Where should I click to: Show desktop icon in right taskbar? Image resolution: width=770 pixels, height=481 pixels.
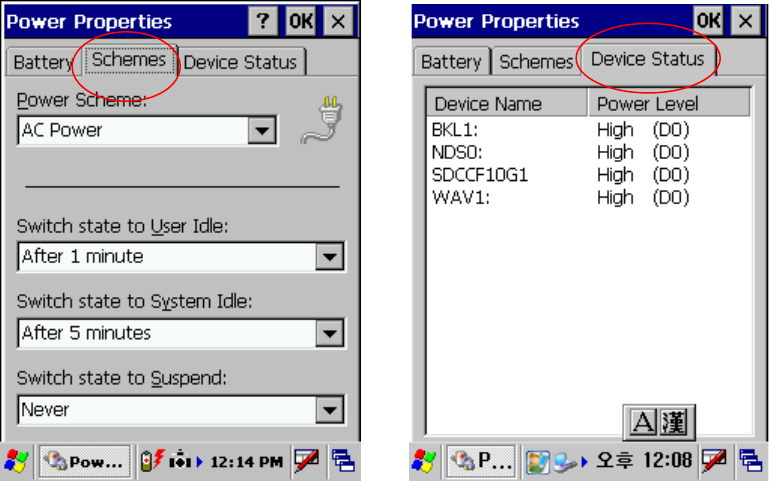pyautogui.click(x=750, y=461)
